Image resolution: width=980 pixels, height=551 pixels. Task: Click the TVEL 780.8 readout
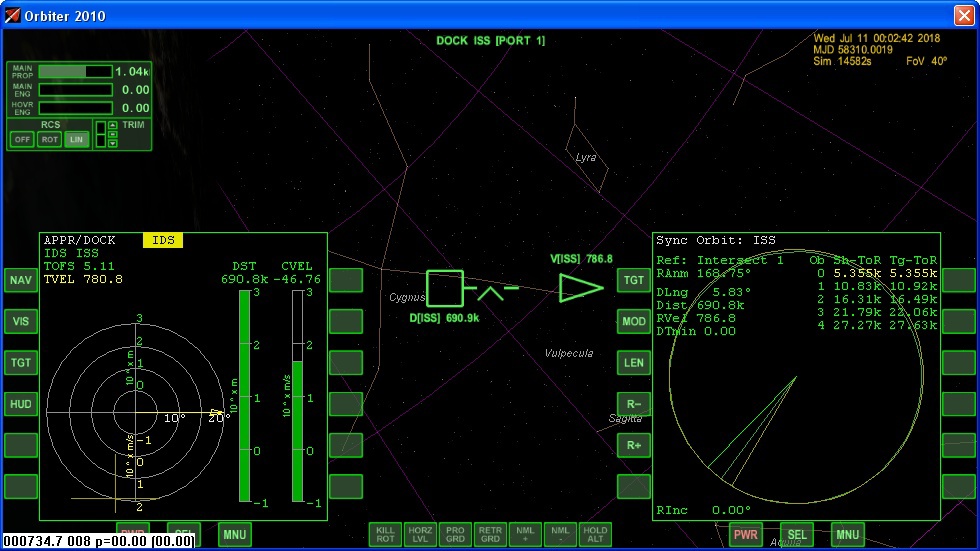(x=83, y=279)
